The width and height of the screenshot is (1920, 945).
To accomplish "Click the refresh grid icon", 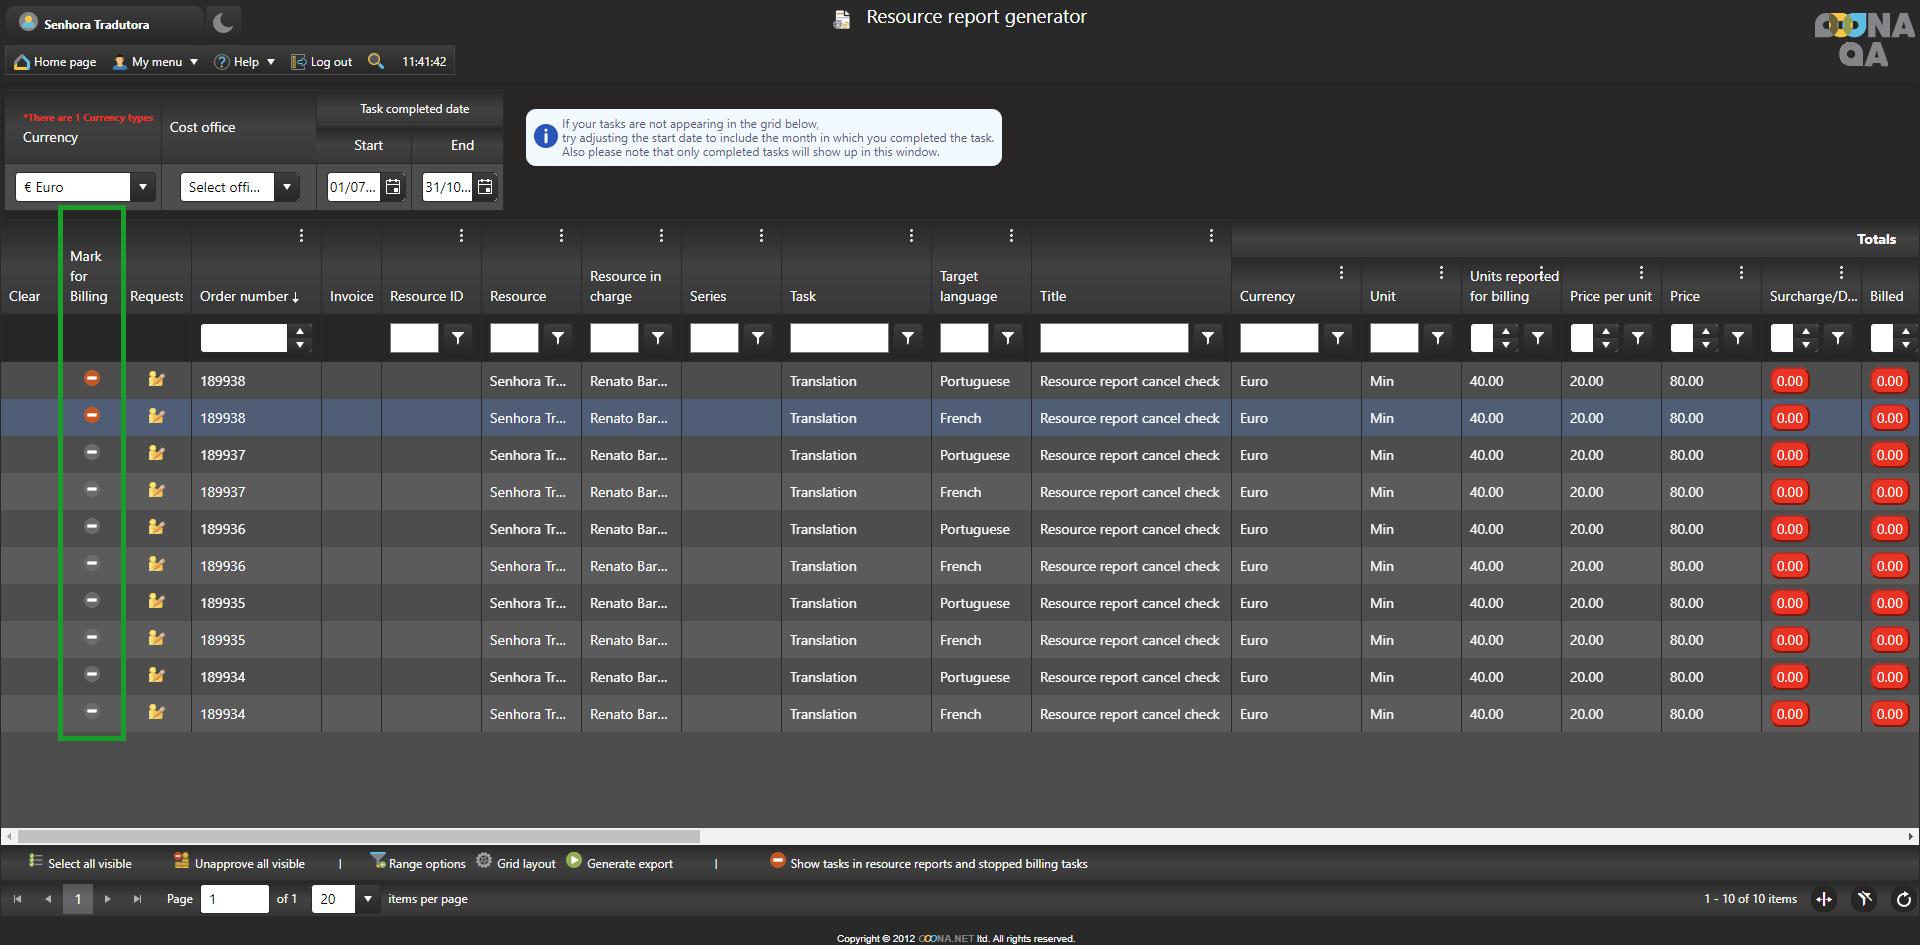I will click(1903, 899).
